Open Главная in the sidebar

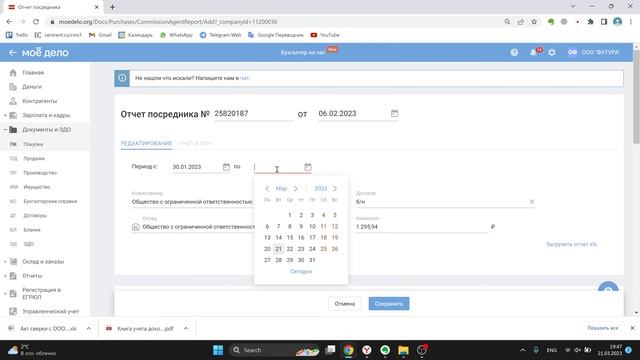tap(33, 73)
